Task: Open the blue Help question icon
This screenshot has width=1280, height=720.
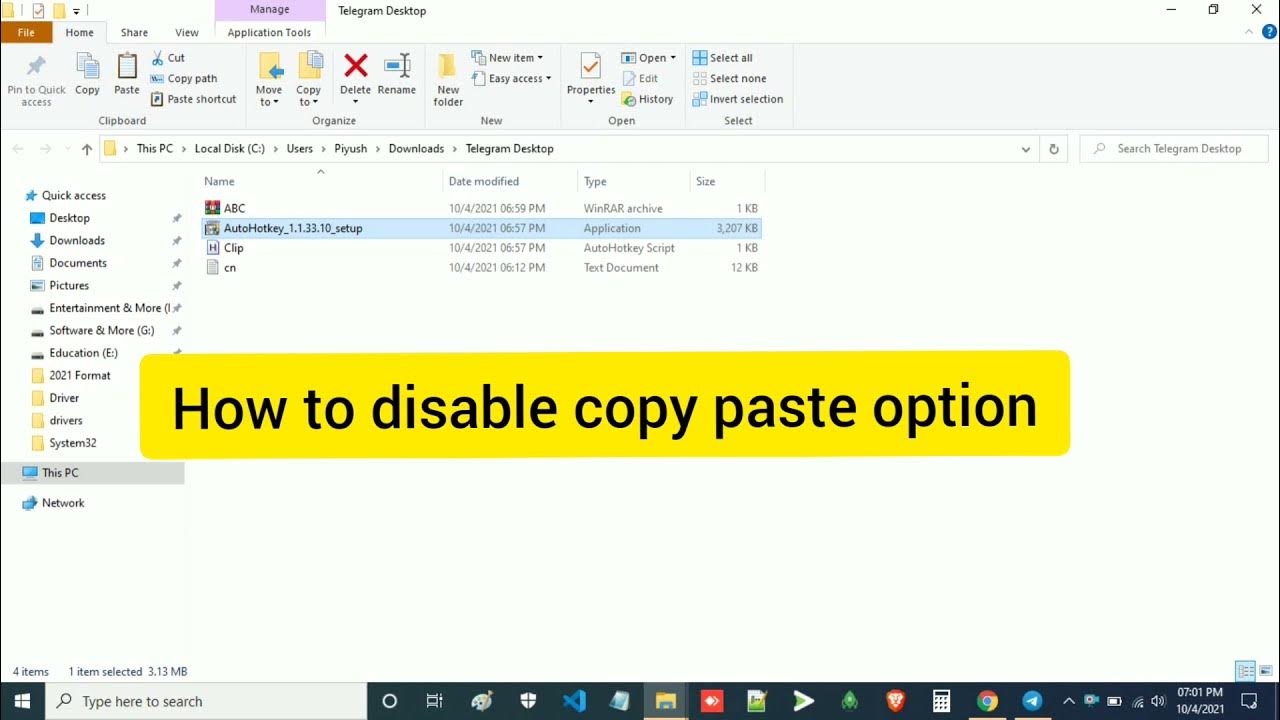Action: pyautogui.click(x=1270, y=33)
